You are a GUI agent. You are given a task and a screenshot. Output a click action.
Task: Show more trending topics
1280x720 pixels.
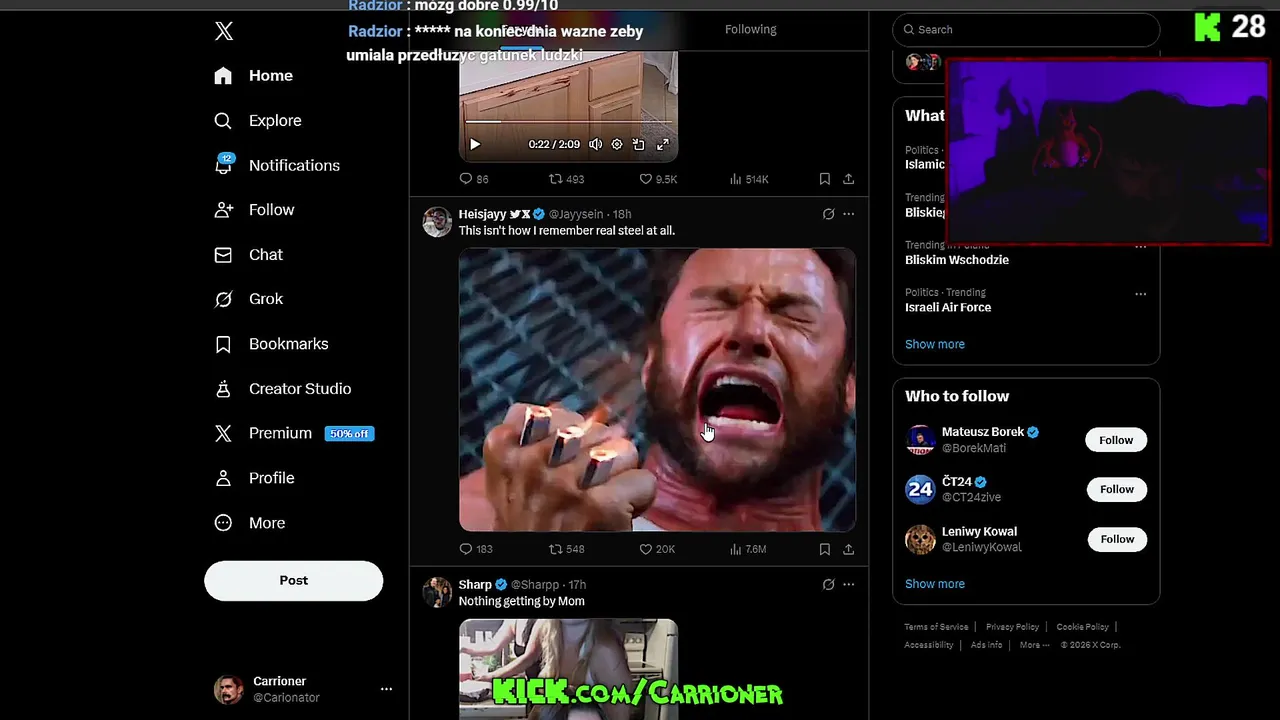pos(935,344)
